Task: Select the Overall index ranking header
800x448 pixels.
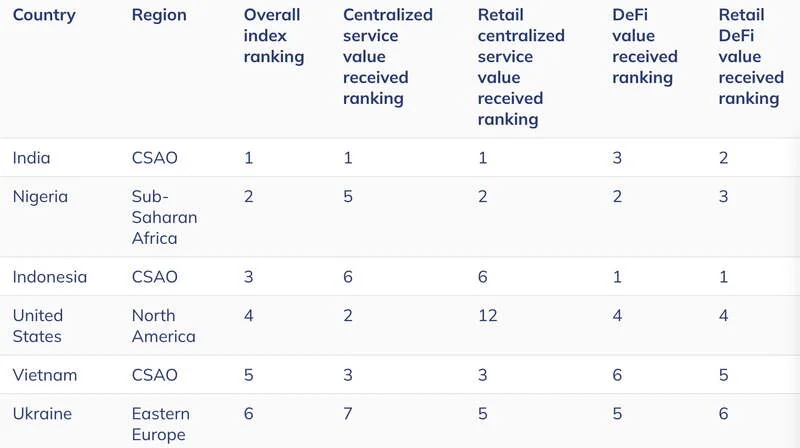Action: (273, 36)
